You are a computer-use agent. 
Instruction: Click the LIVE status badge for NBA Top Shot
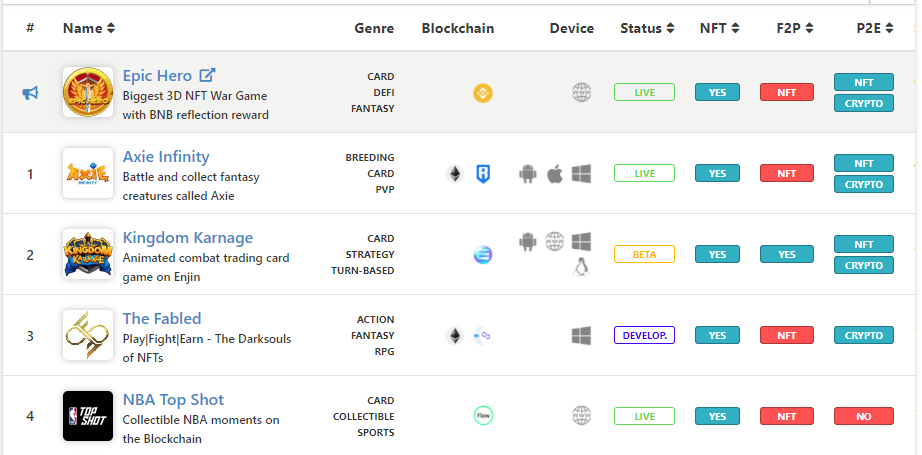[644, 416]
